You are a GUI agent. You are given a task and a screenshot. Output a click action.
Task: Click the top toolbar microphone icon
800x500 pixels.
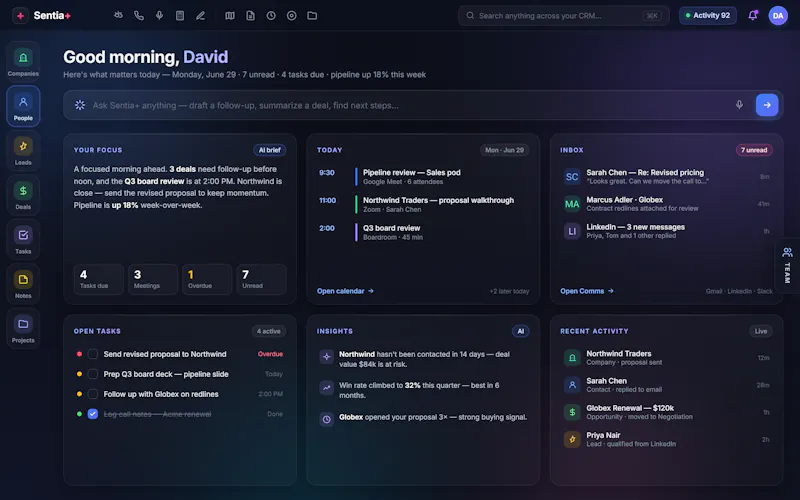[x=159, y=16]
